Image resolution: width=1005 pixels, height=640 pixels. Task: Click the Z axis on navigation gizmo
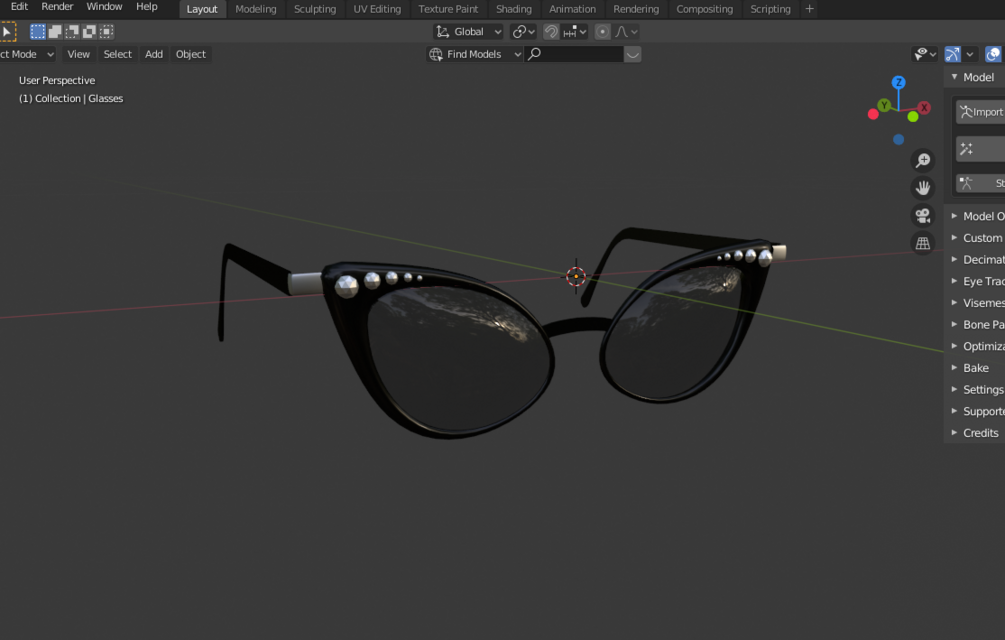[x=898, y=82]
